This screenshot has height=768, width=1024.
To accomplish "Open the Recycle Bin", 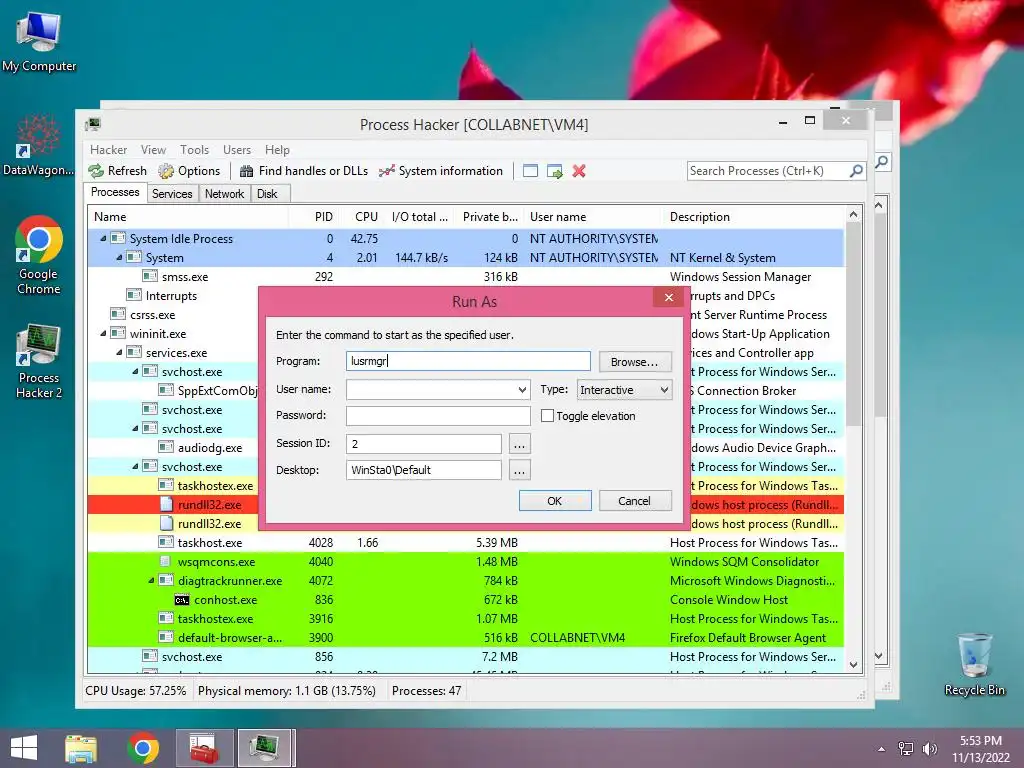I will (x=974, y=664).
